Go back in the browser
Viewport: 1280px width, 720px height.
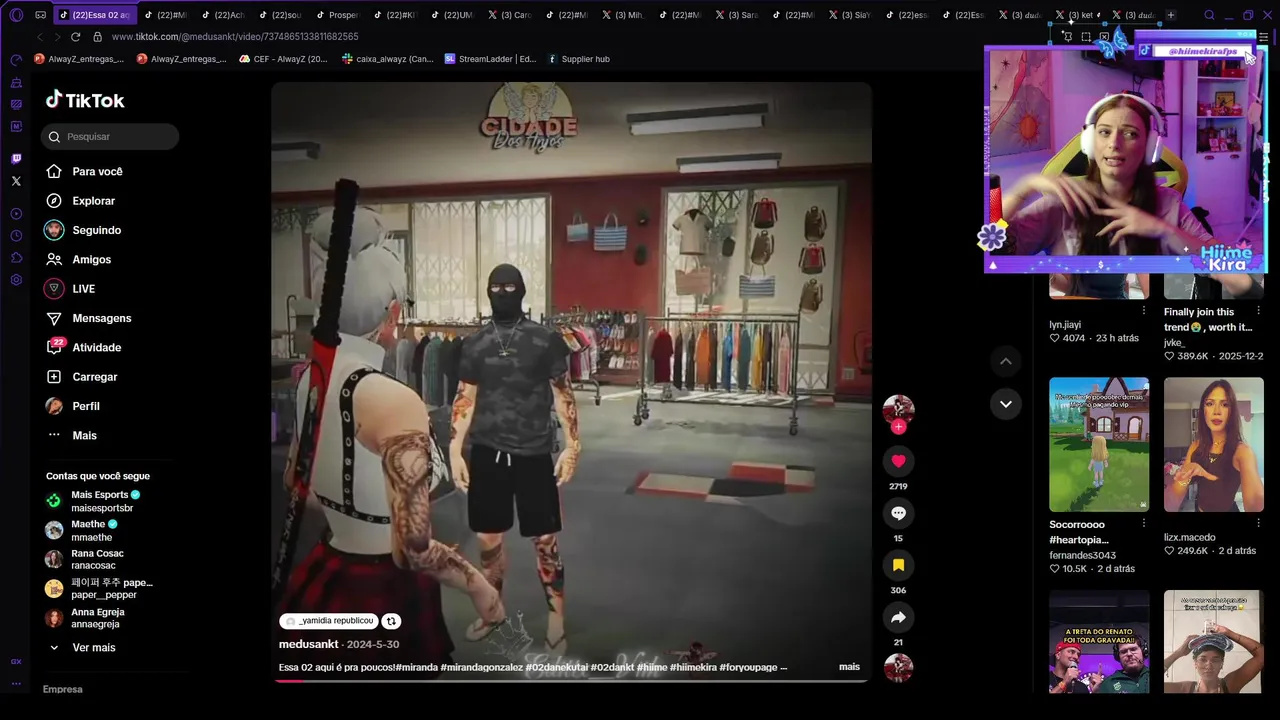[x=40, y=37]
